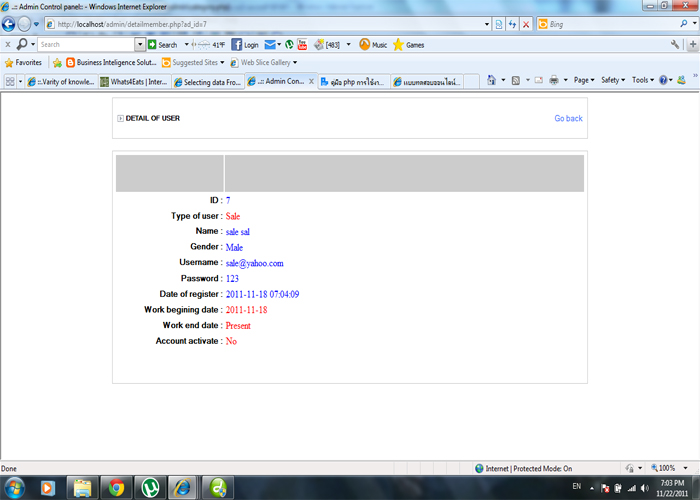Screen dimensions: 700x500
Task: Click the Windows Start button
Action: [14, 488]
